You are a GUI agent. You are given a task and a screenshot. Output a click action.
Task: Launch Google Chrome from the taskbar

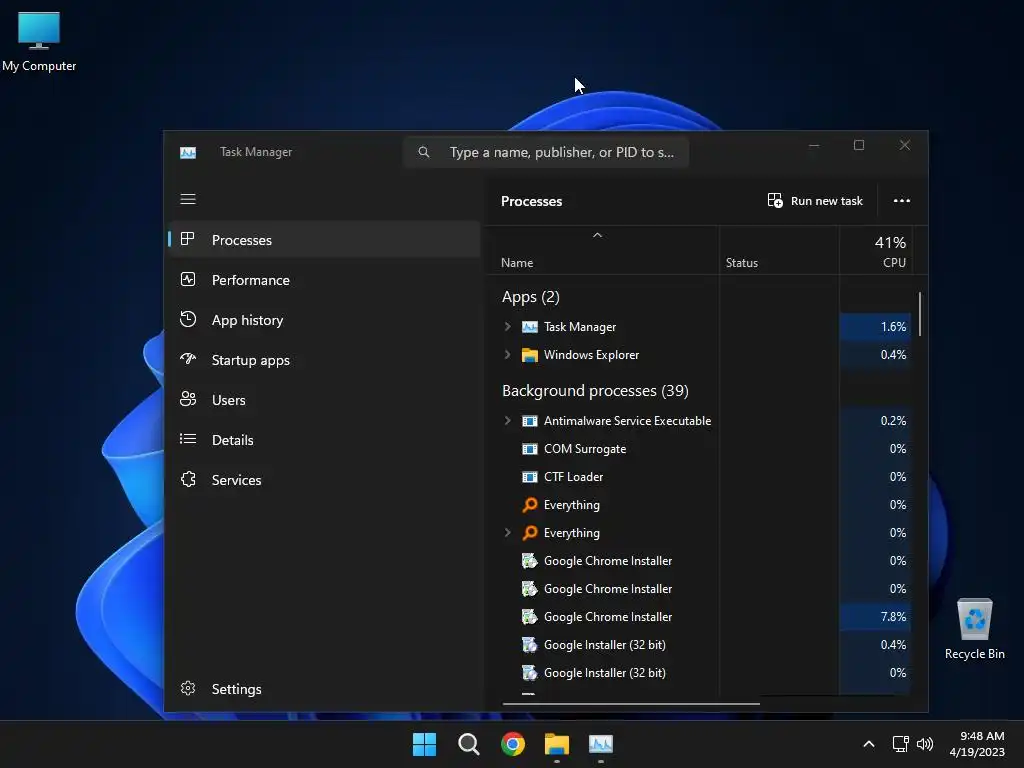(x=513, y=744)
